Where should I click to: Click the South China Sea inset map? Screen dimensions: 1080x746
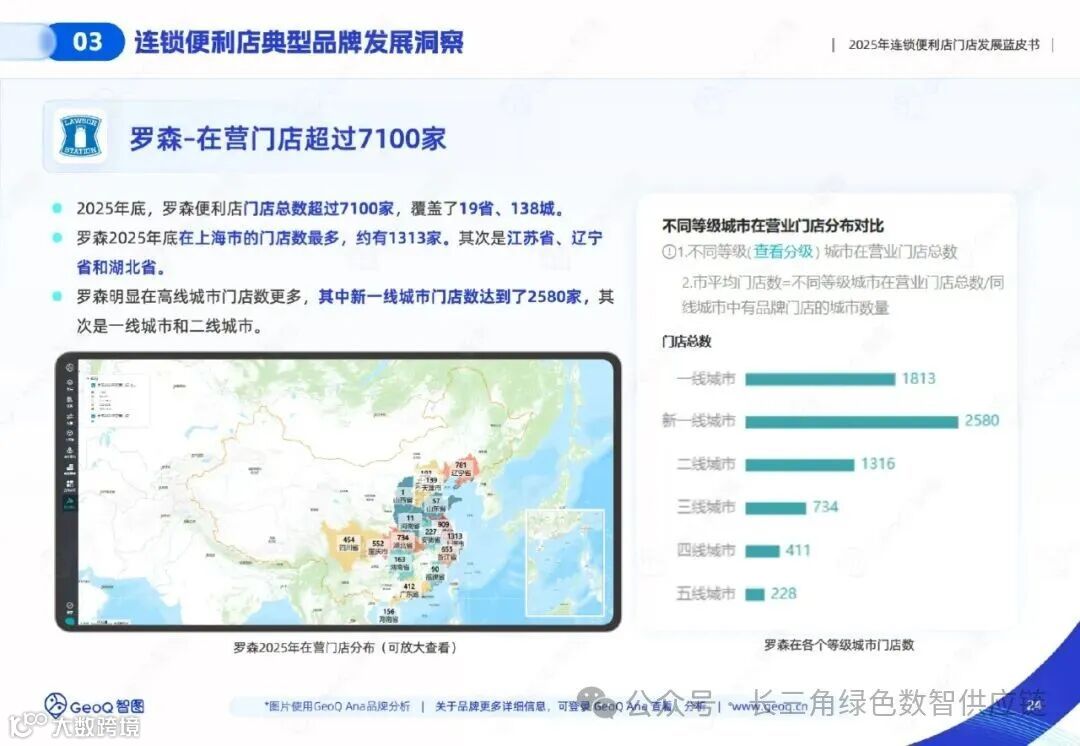pyautogui.click(x=565, y=563)
